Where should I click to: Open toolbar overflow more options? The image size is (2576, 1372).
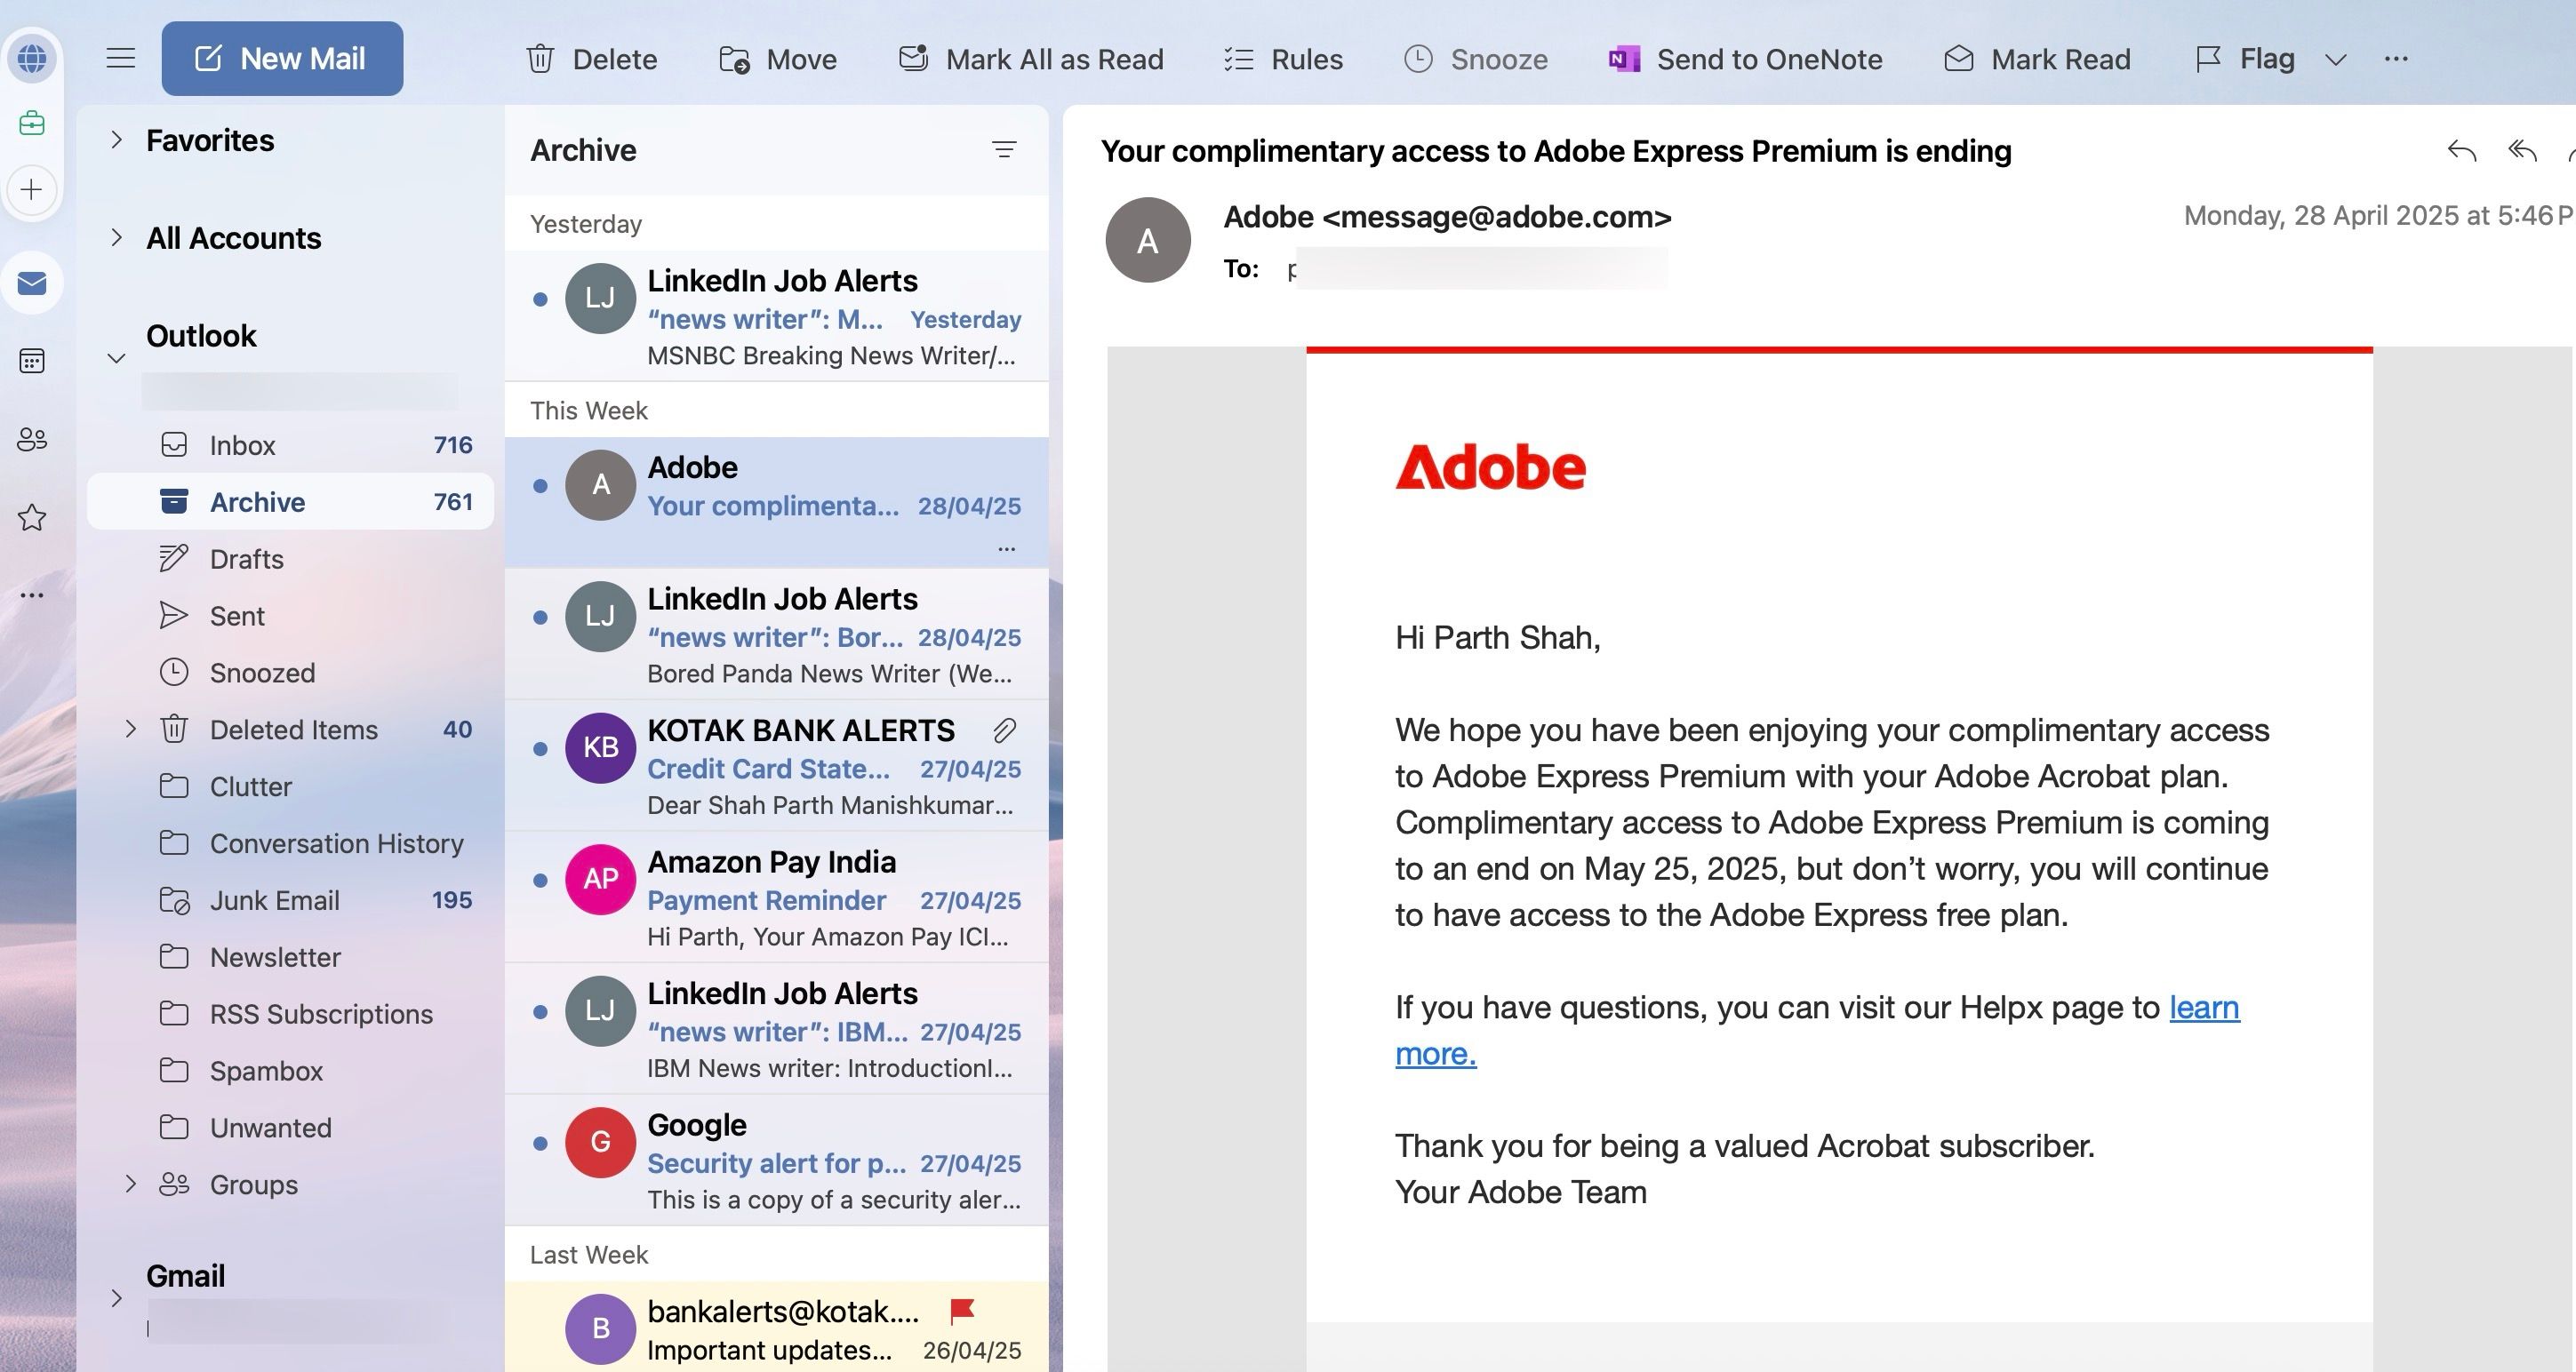[2396, 59]
